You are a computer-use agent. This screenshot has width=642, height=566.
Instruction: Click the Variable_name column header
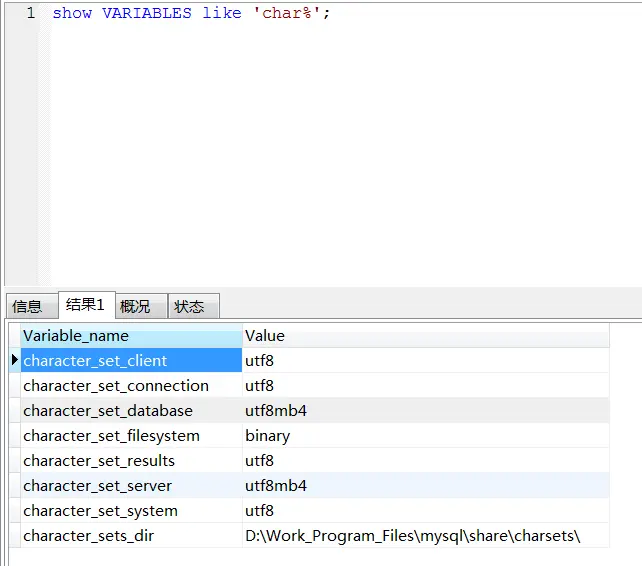[x=131, y=336]
